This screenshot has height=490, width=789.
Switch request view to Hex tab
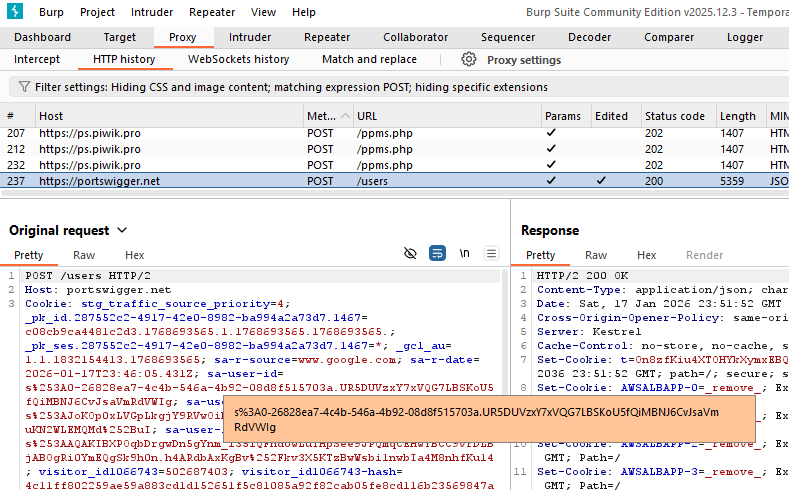pos(134,255)
